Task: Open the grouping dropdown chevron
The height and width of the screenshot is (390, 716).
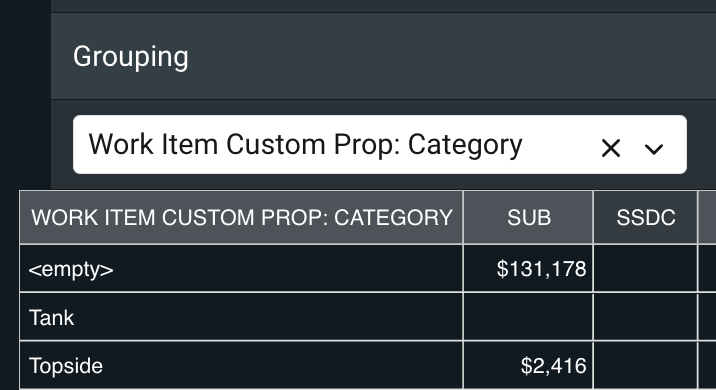Action: pyautogui.click(x=653, y=149)
